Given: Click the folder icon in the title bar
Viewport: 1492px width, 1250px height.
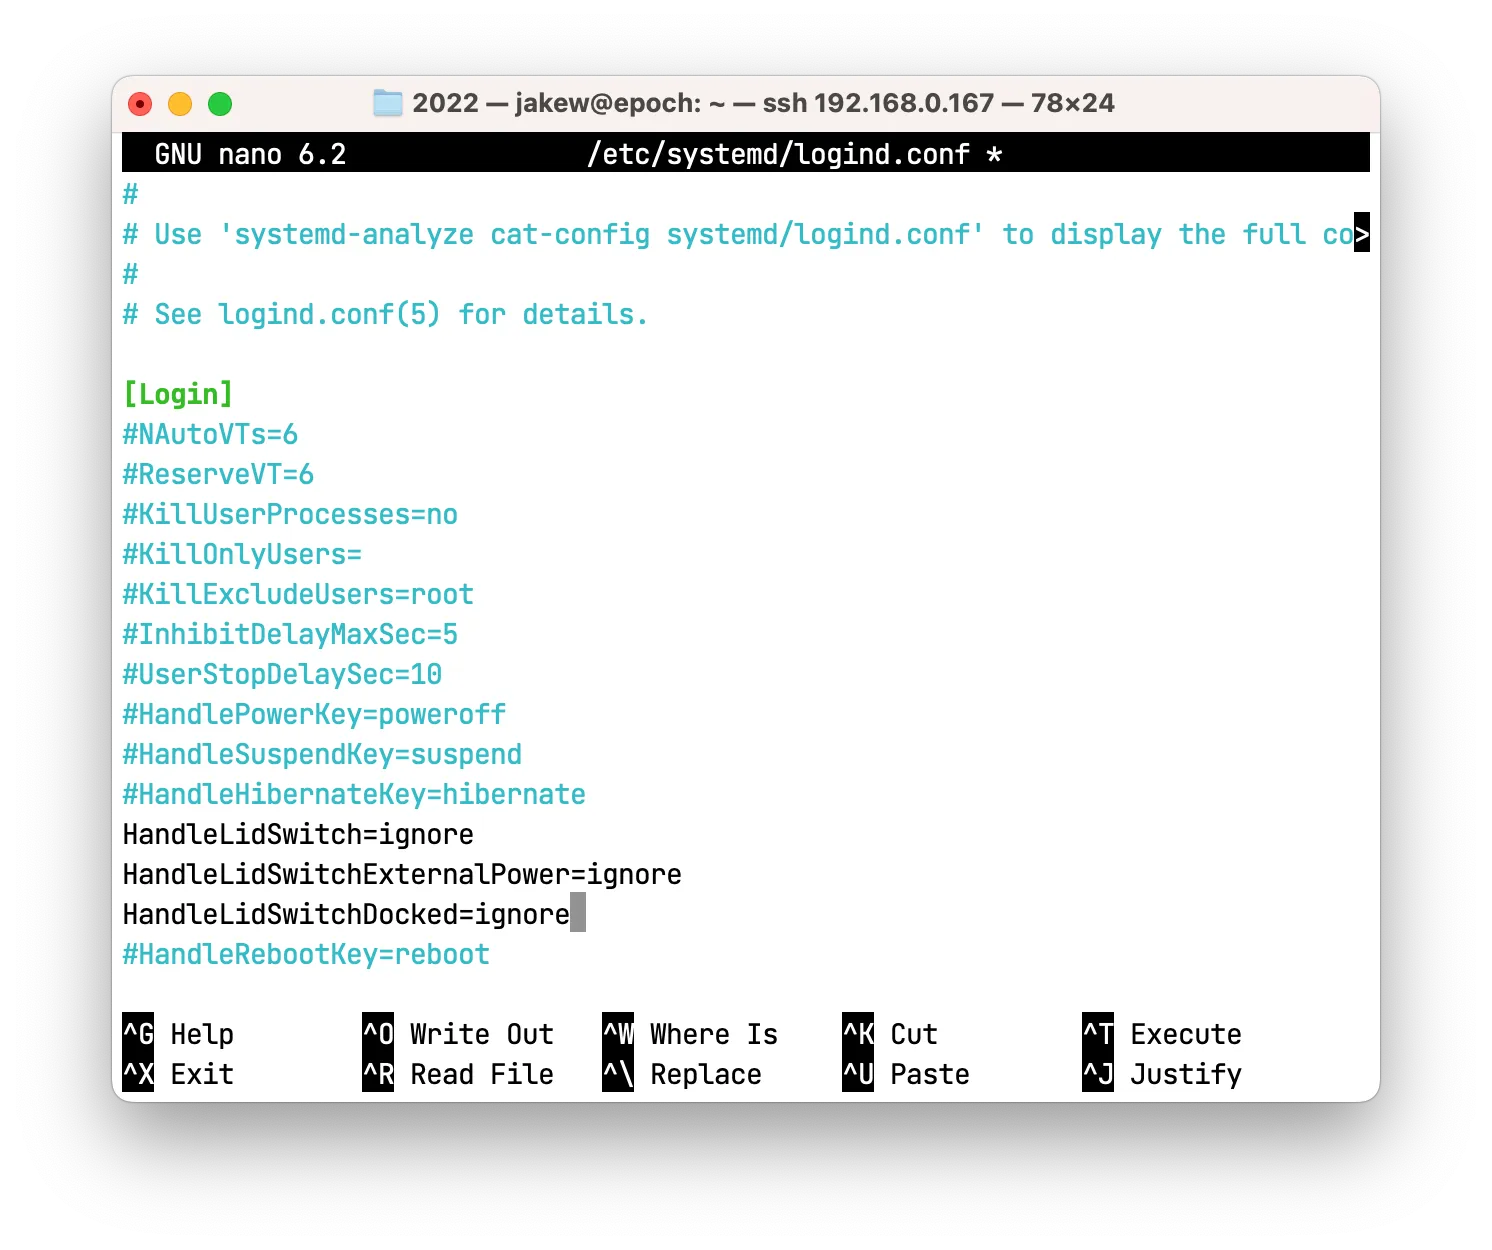Looking at the screenshot, I should pyautogui.click(x=387, y=103).
